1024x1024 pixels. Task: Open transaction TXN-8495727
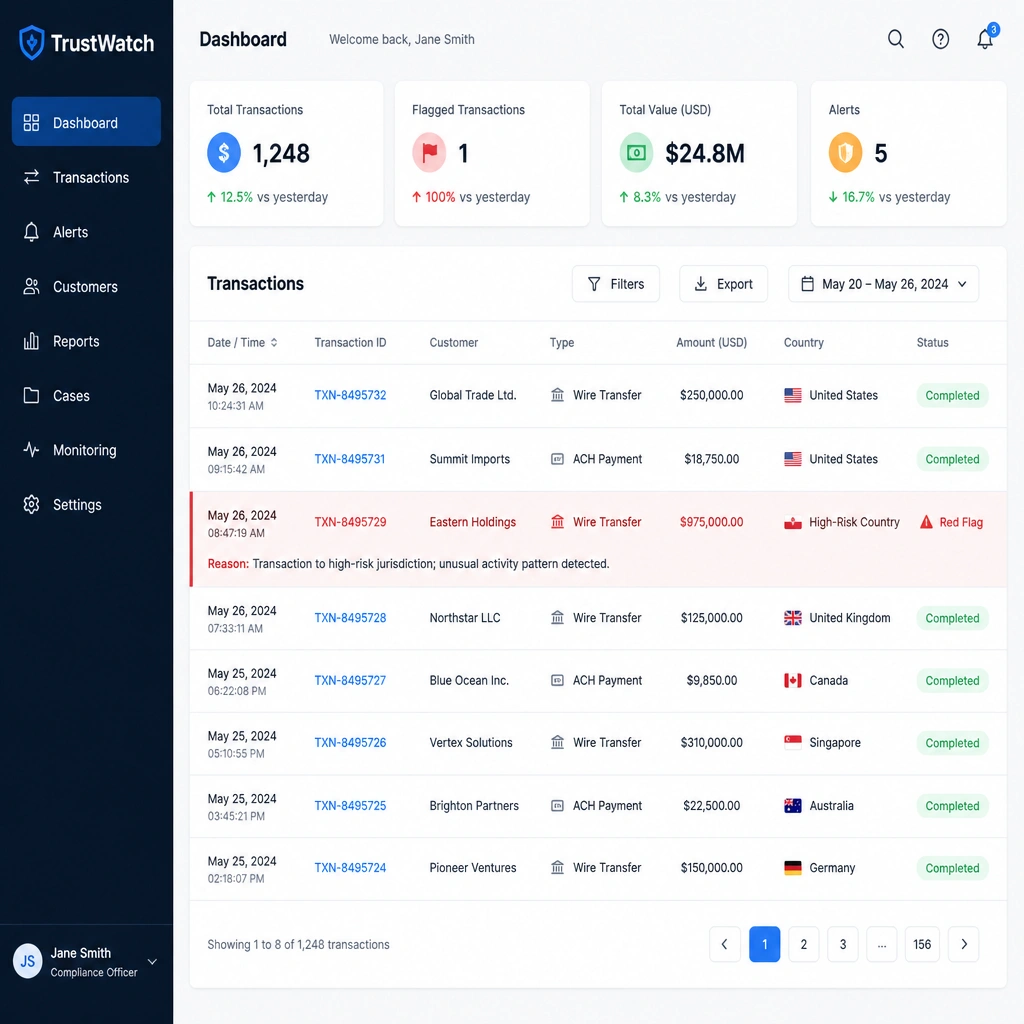pyautogui.click(x=350, y=680)
